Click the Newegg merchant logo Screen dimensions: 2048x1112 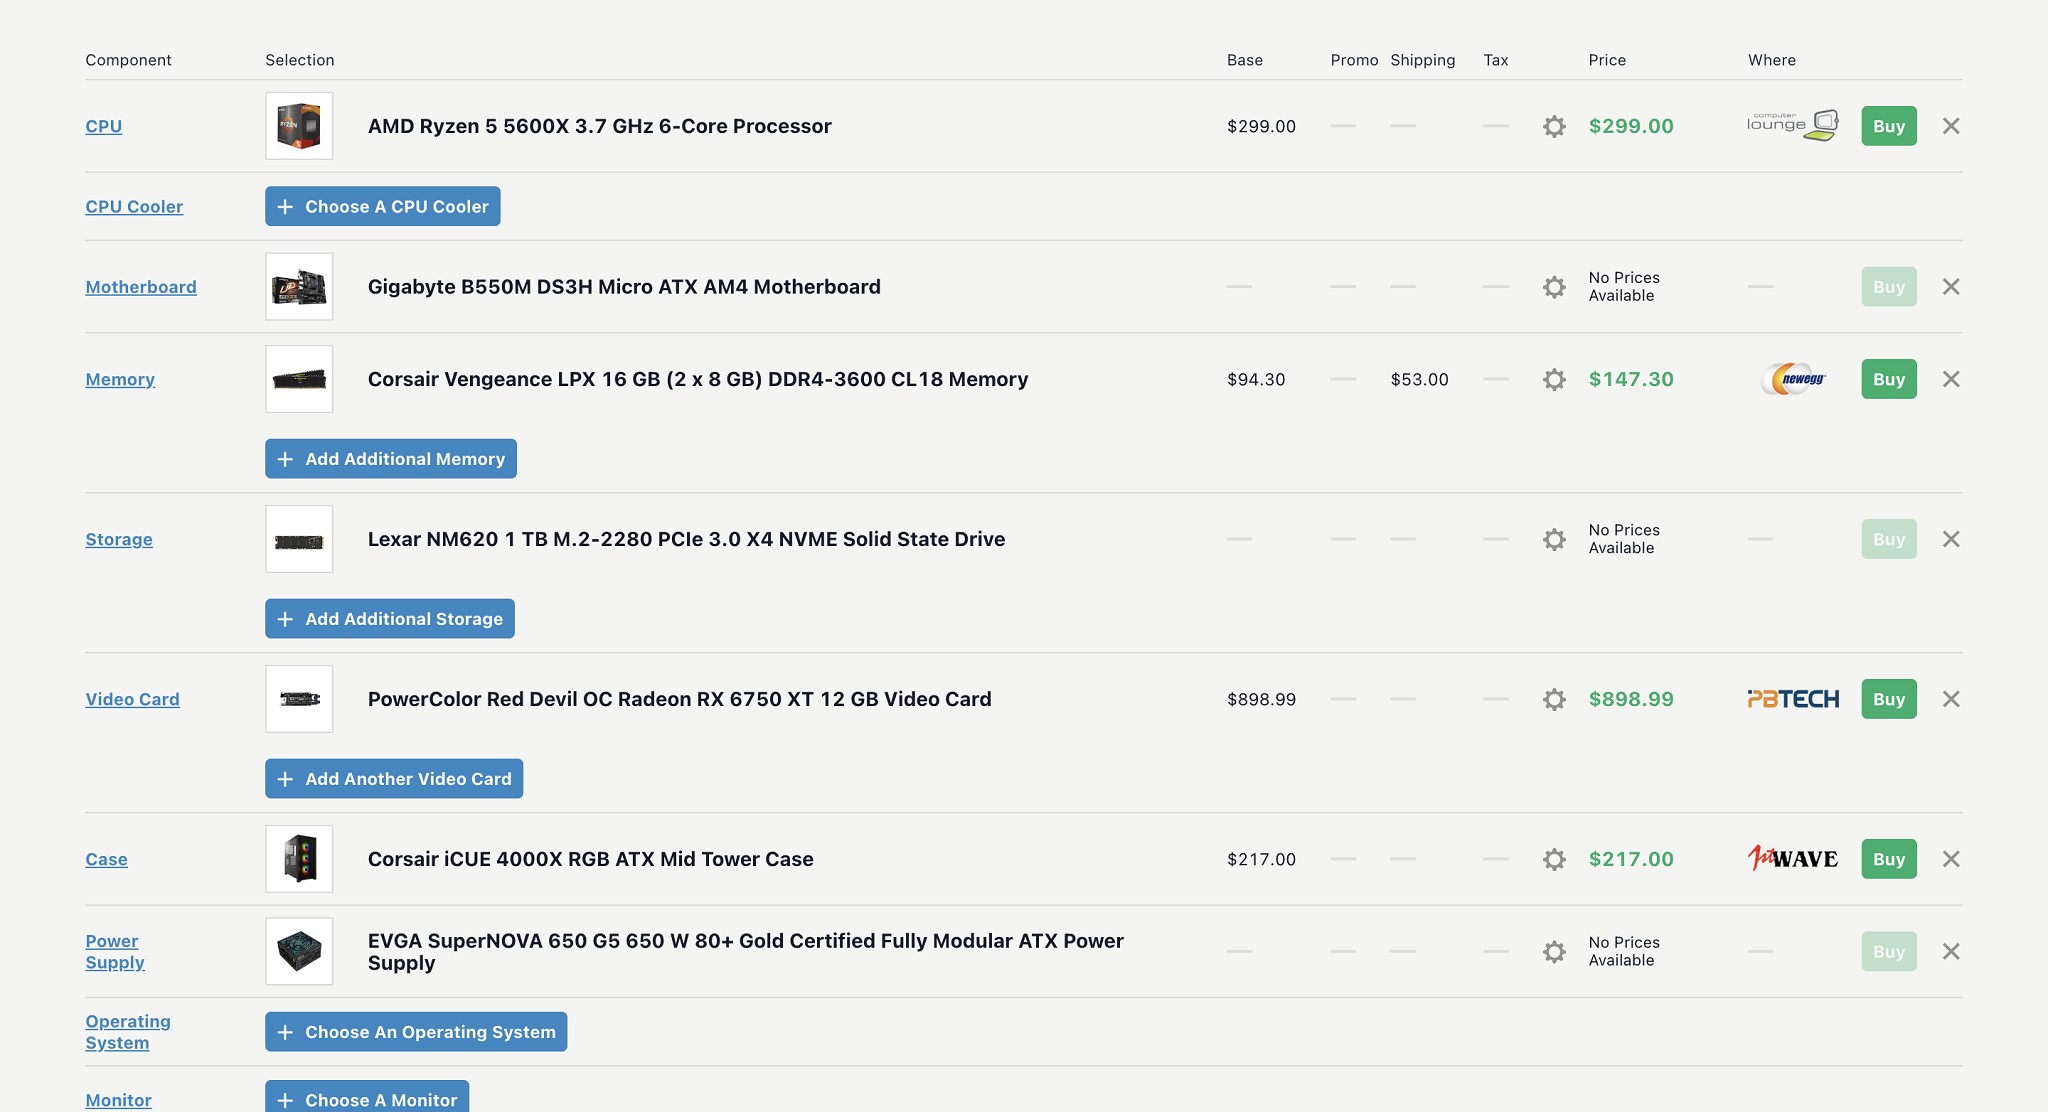click(1794, 379)
